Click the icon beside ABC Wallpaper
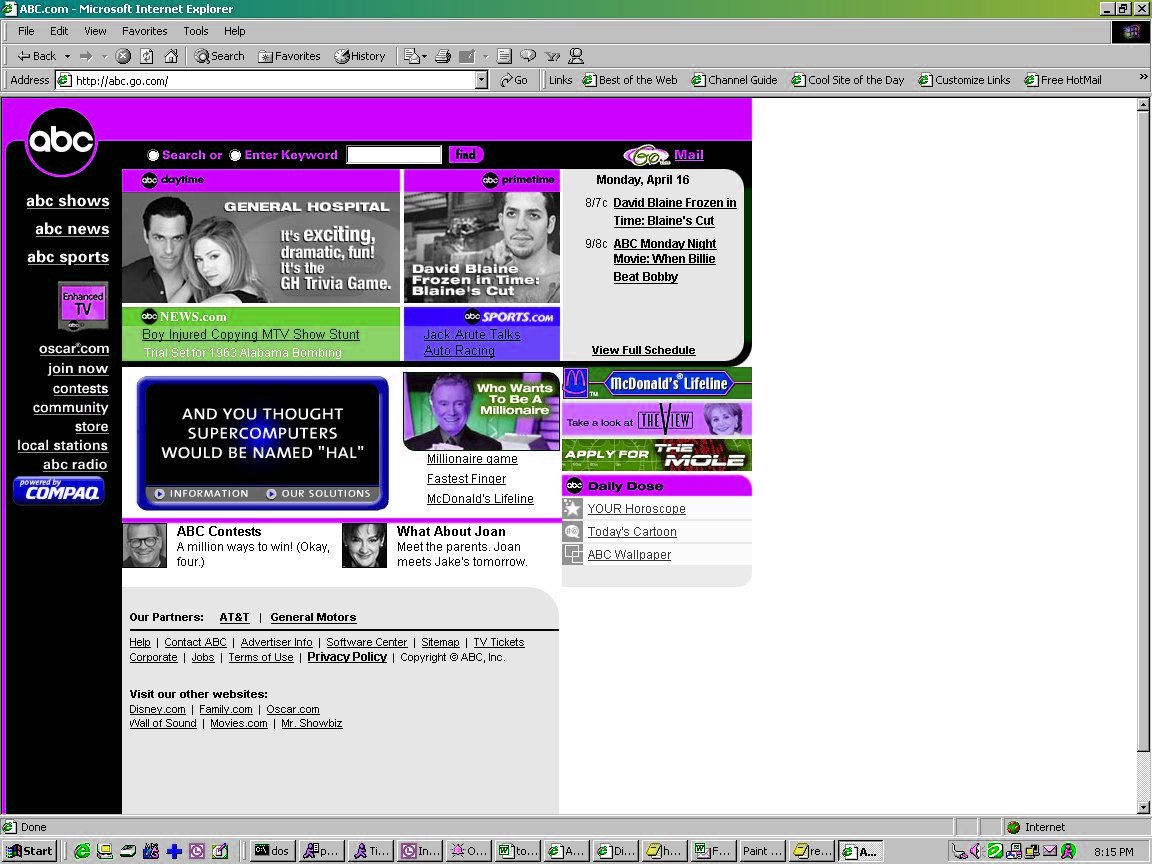The image size is (1152, 864). 572,554
